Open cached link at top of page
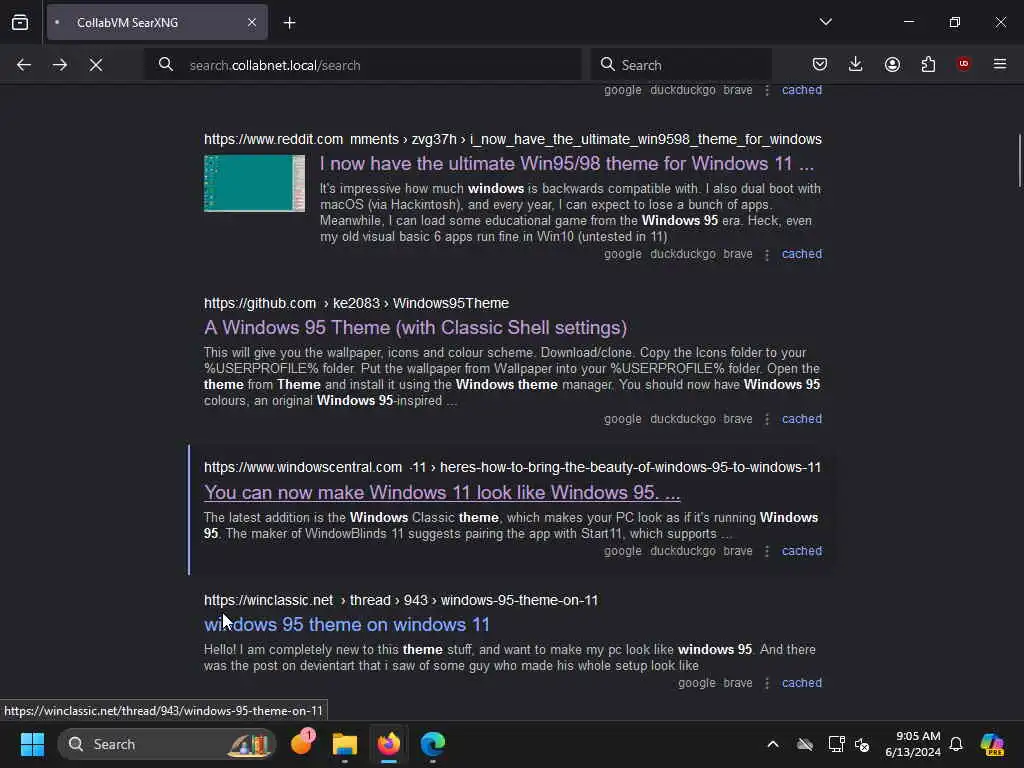Image resolution: width=1024 pixels, height=768 pixels. pos(802,90)
